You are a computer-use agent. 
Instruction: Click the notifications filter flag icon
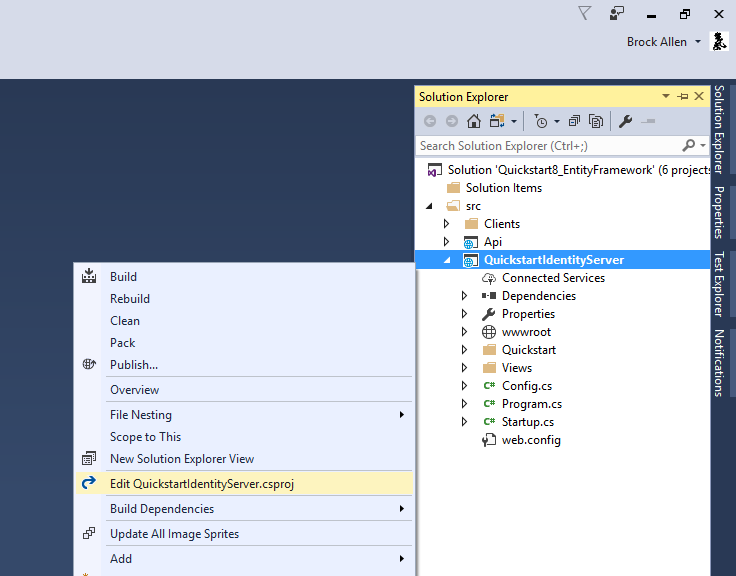click(584, 13)
